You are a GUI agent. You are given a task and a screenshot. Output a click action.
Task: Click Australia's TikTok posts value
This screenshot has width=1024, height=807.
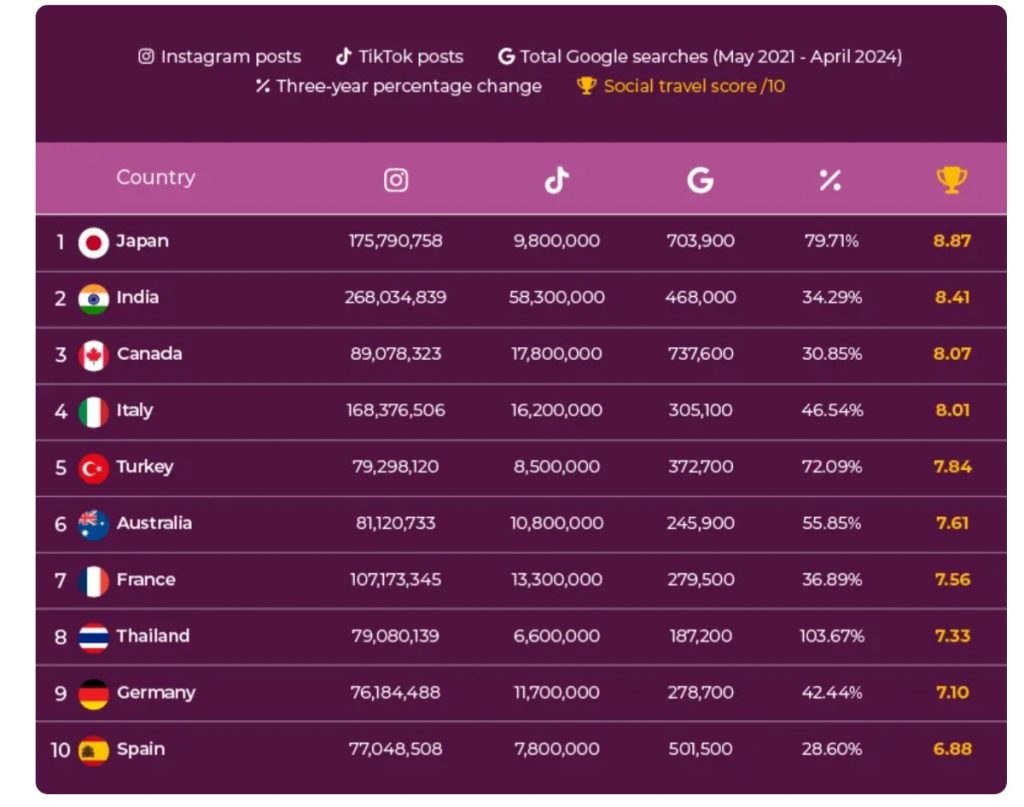point(556,523)
